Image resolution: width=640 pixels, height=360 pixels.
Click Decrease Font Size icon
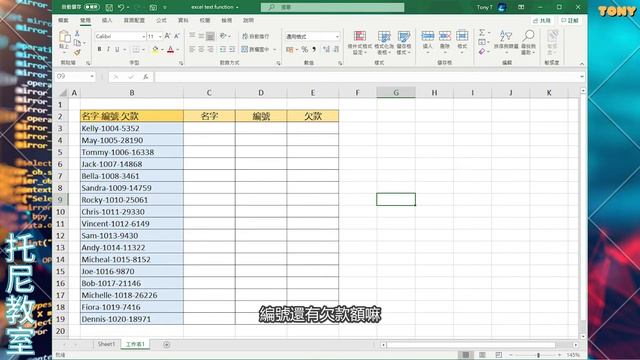tap(177, 36)
